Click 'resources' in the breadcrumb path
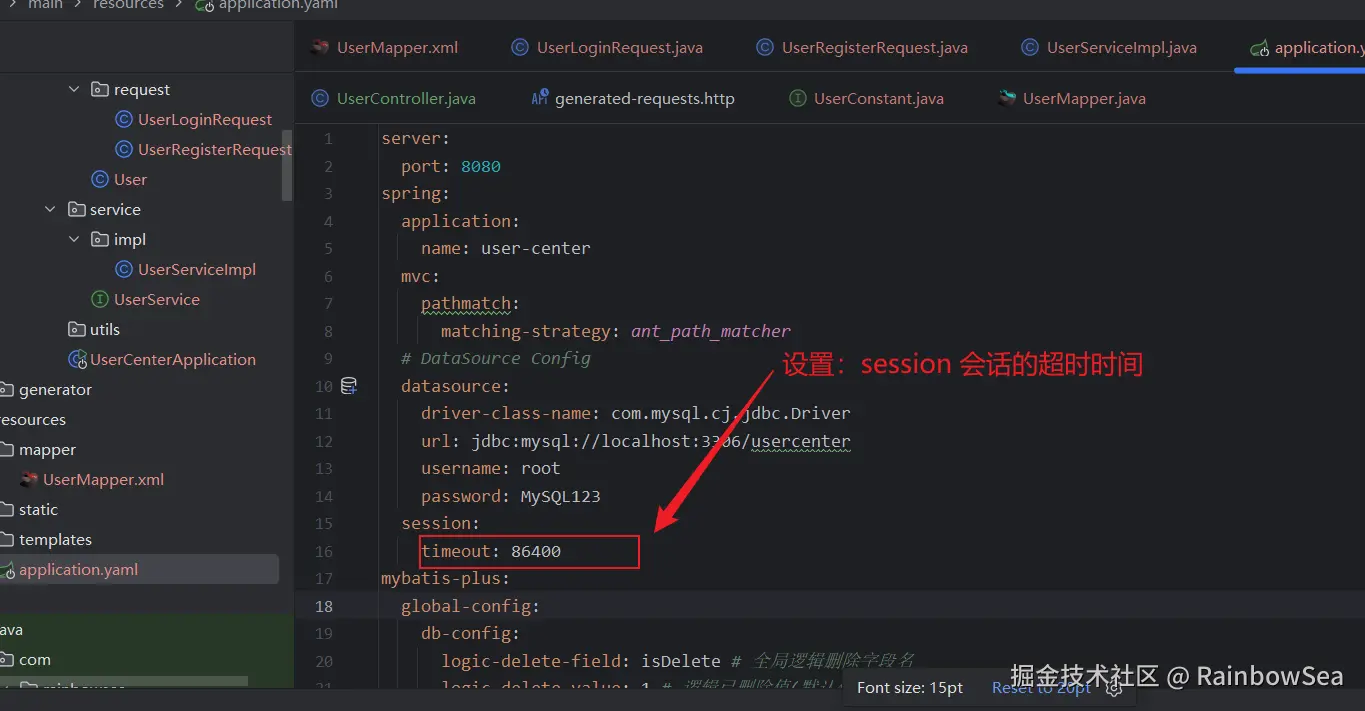This screenshot has width=1365, height=711. [128, 4]
